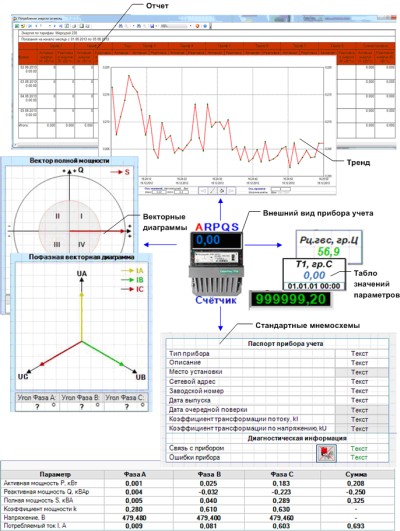The width and height of the screenshot is (400, 531).
Task: Toggle the IC current vector legend entry
Action: pyautogui.click(x=132, y=289)
